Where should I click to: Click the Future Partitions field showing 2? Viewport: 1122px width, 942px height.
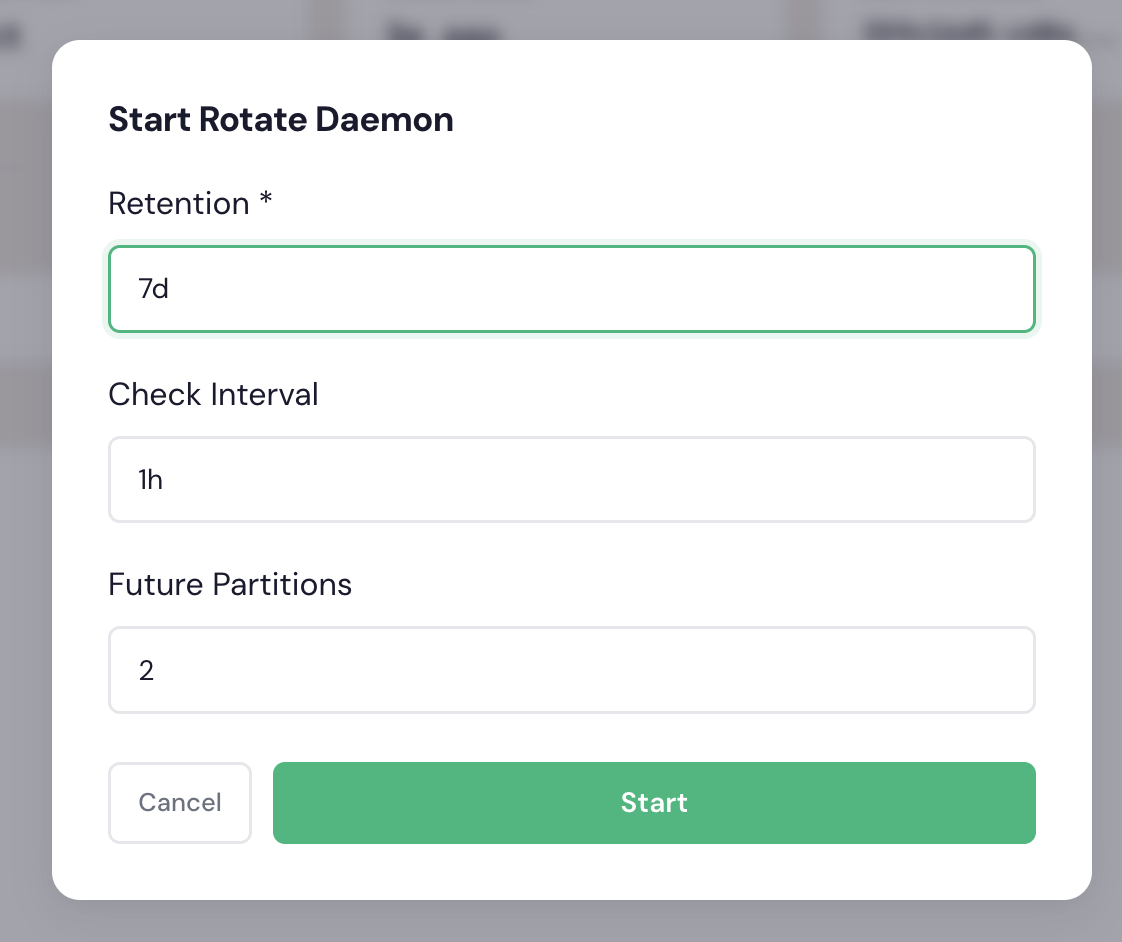[570, 669]
